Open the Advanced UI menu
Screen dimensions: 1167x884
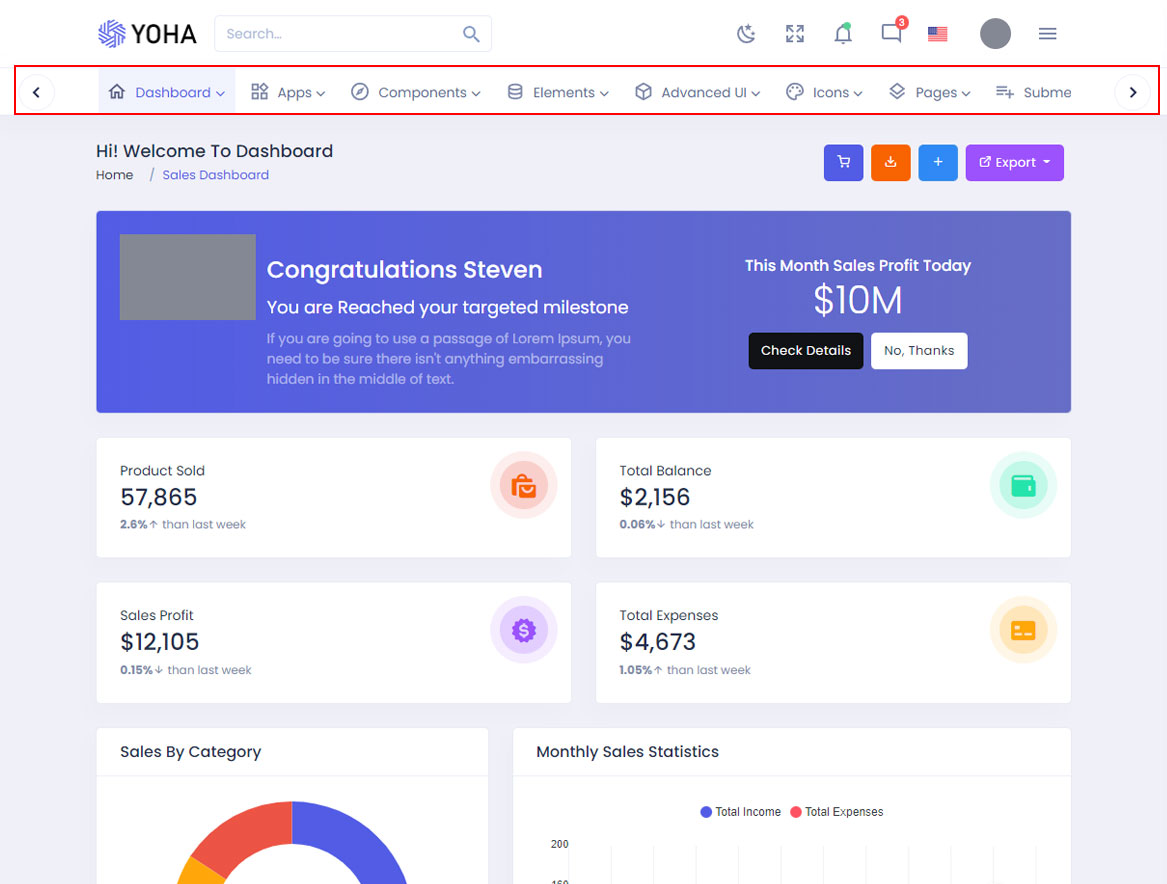click(697, 92)
